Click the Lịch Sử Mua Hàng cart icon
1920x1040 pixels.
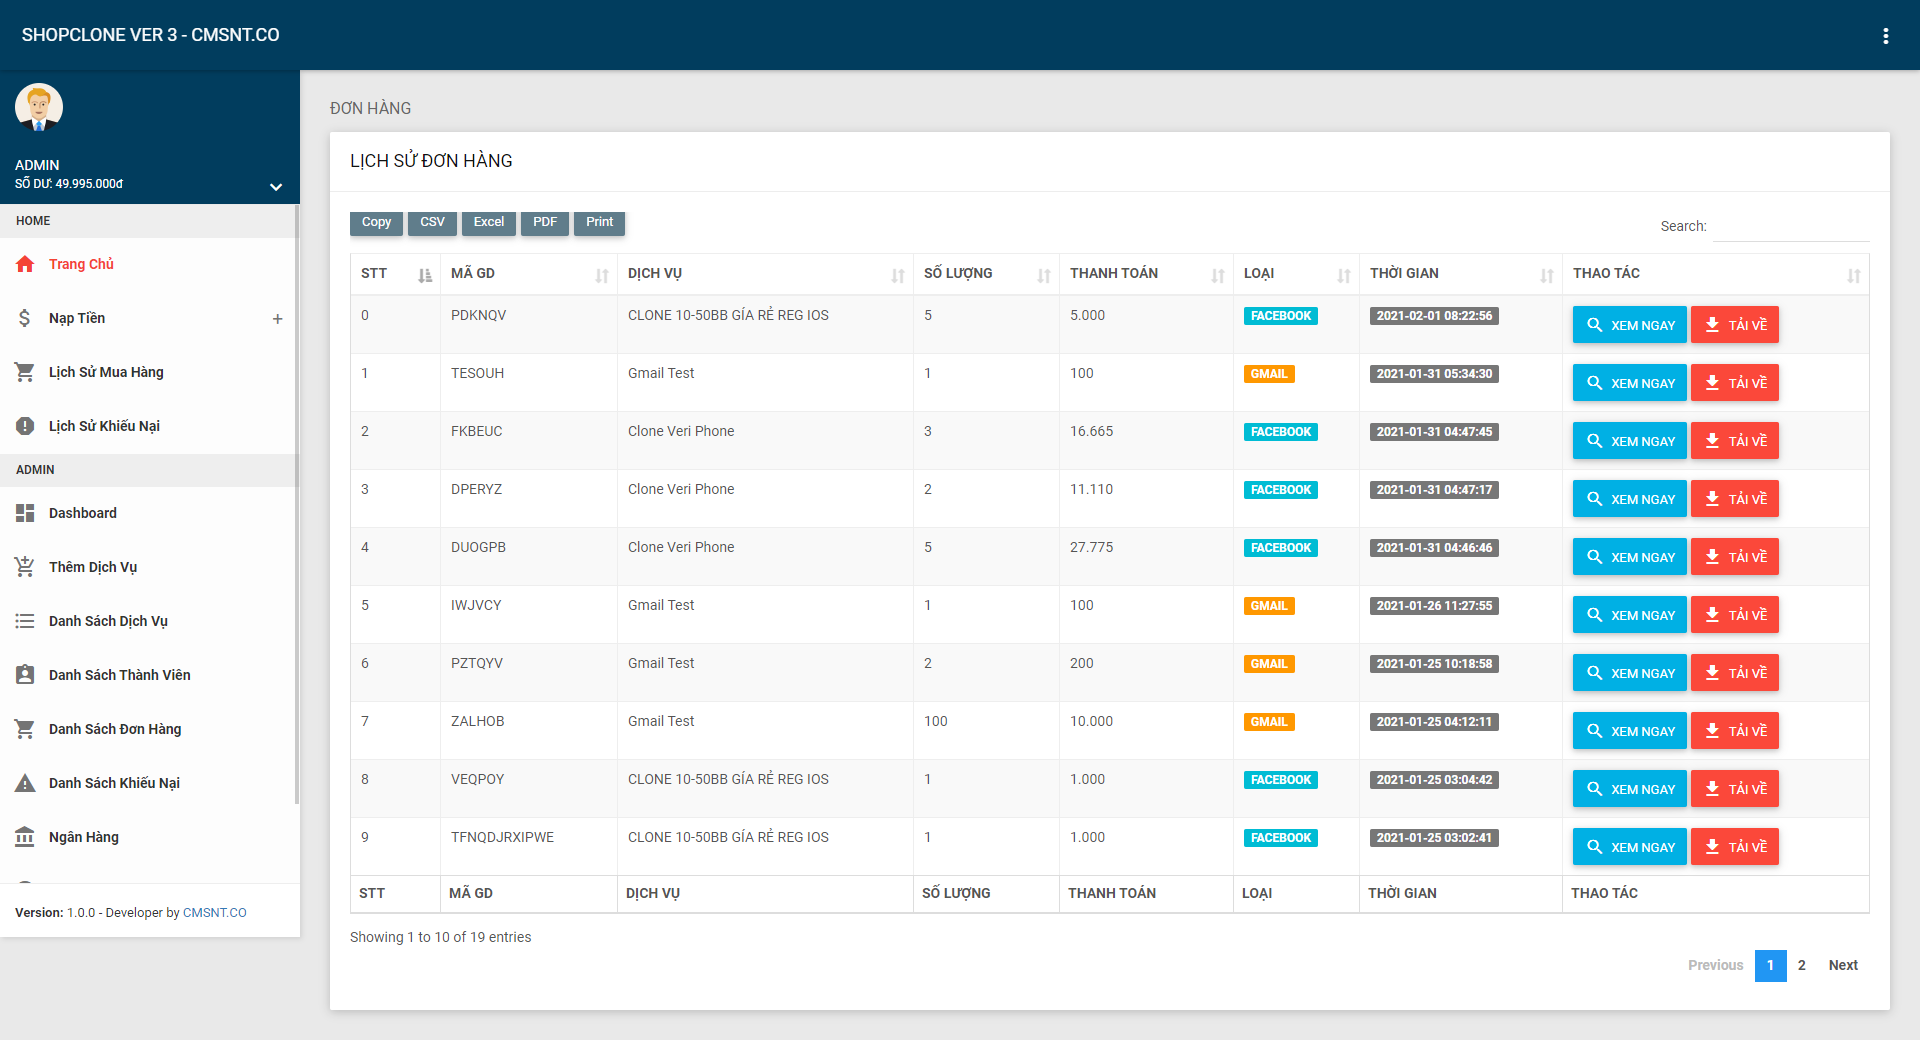(25, 372)
